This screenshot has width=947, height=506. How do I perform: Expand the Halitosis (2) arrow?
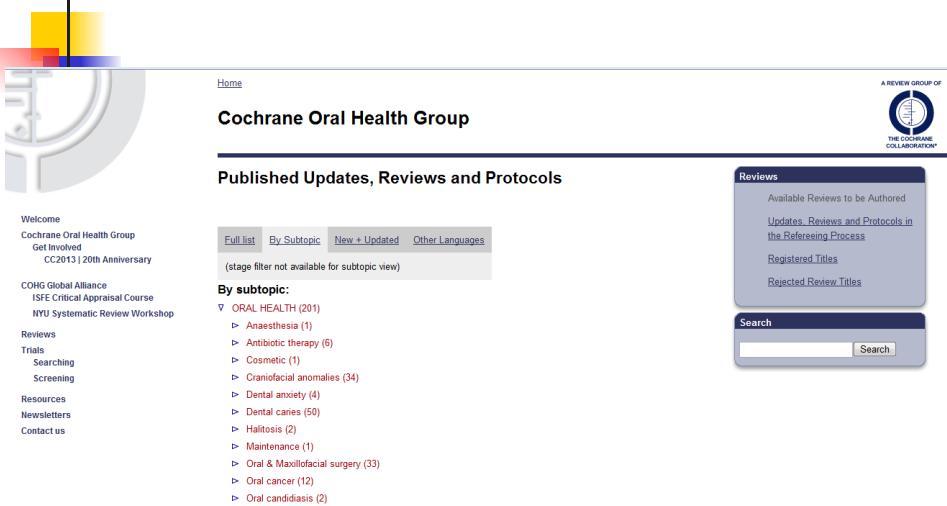pos(236,429)
